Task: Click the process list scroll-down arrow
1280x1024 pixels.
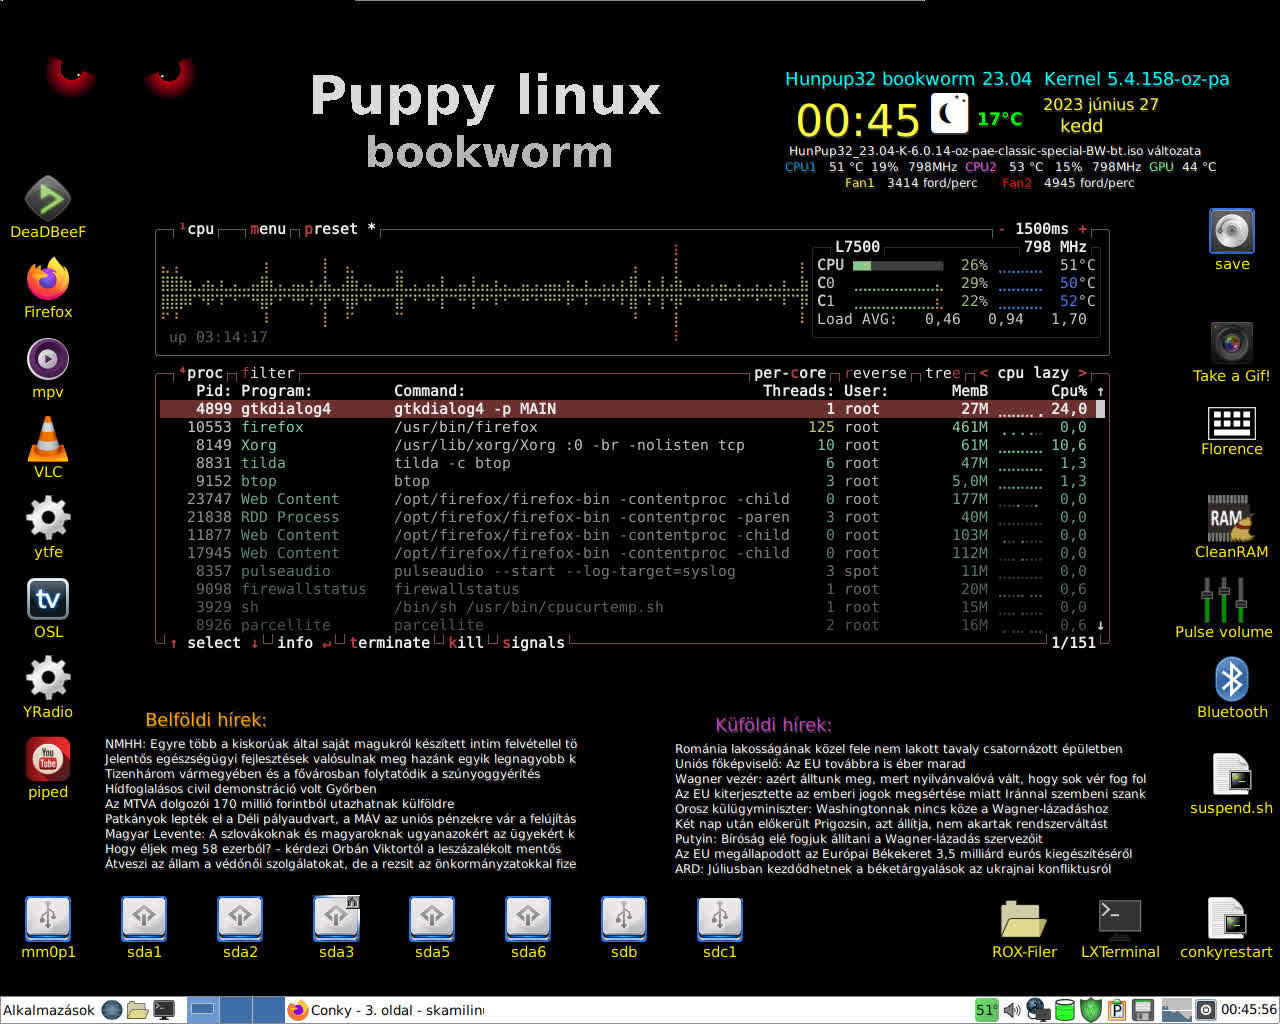Action: point(1101,625)
